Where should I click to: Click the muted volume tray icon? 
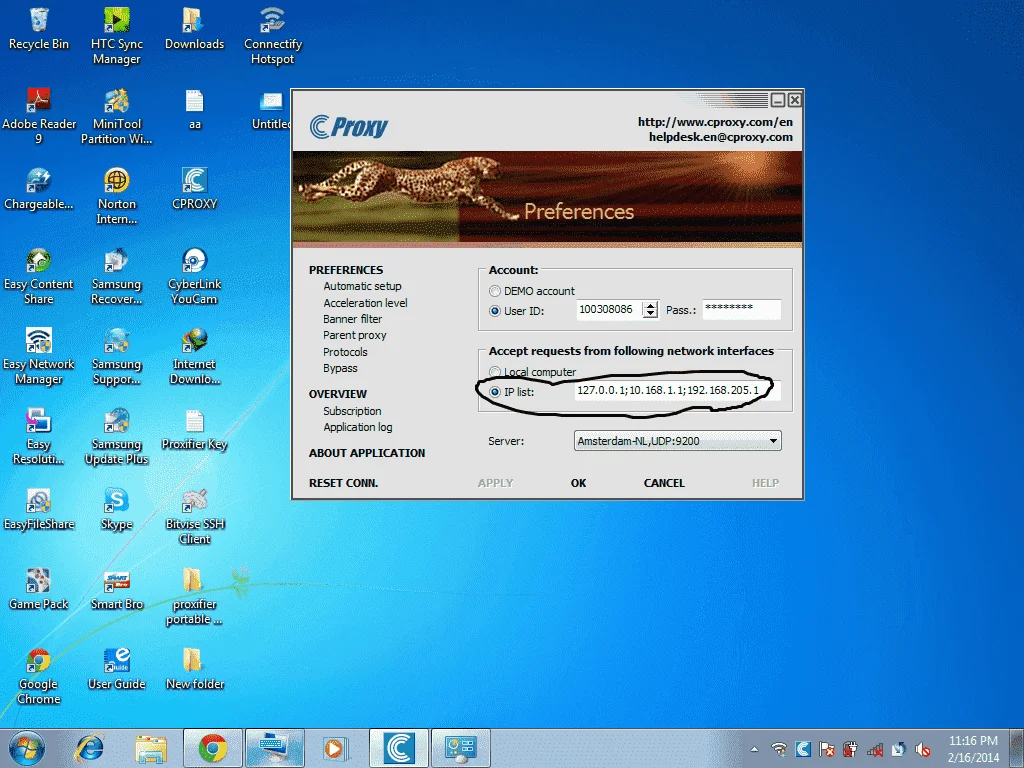coord(923,749)
